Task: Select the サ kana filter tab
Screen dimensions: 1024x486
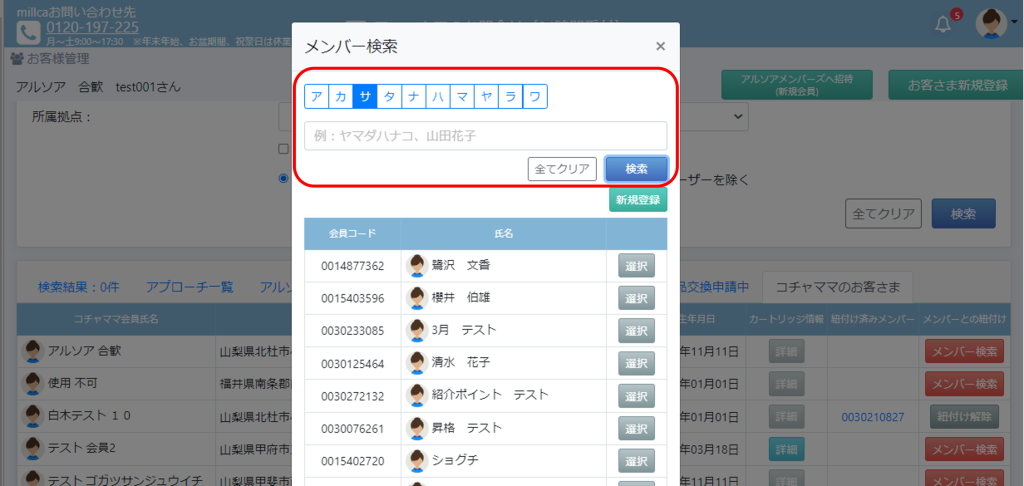Action: click(x=365, y=96)
